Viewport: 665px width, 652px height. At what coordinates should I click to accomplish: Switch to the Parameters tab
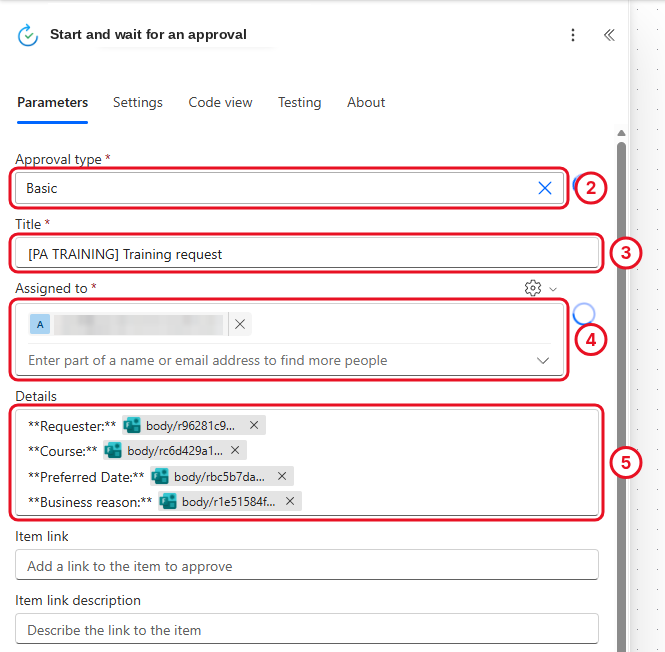(x=53, y=103)
